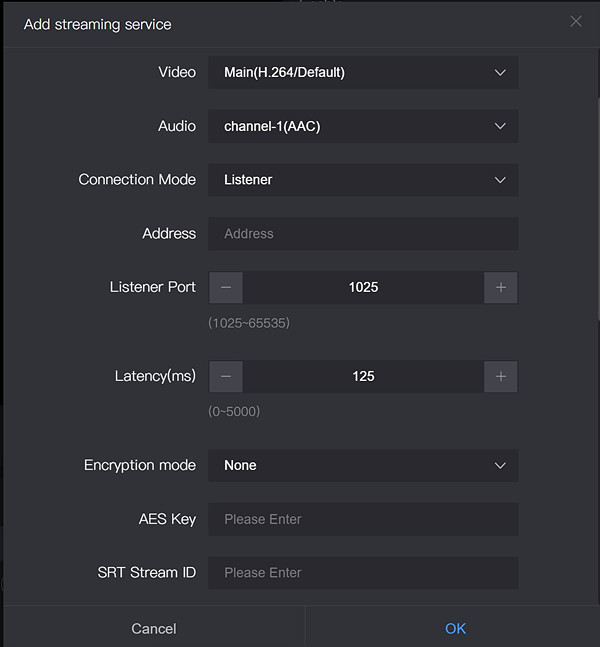Select the Listener Port value 1025
This screenshot has width=600, height=647.
[363, 287]
